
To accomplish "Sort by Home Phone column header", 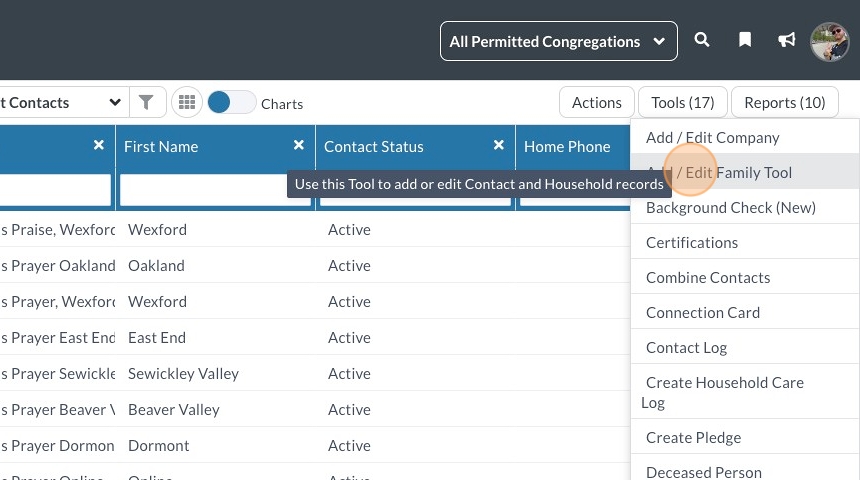I will point(567,146).
